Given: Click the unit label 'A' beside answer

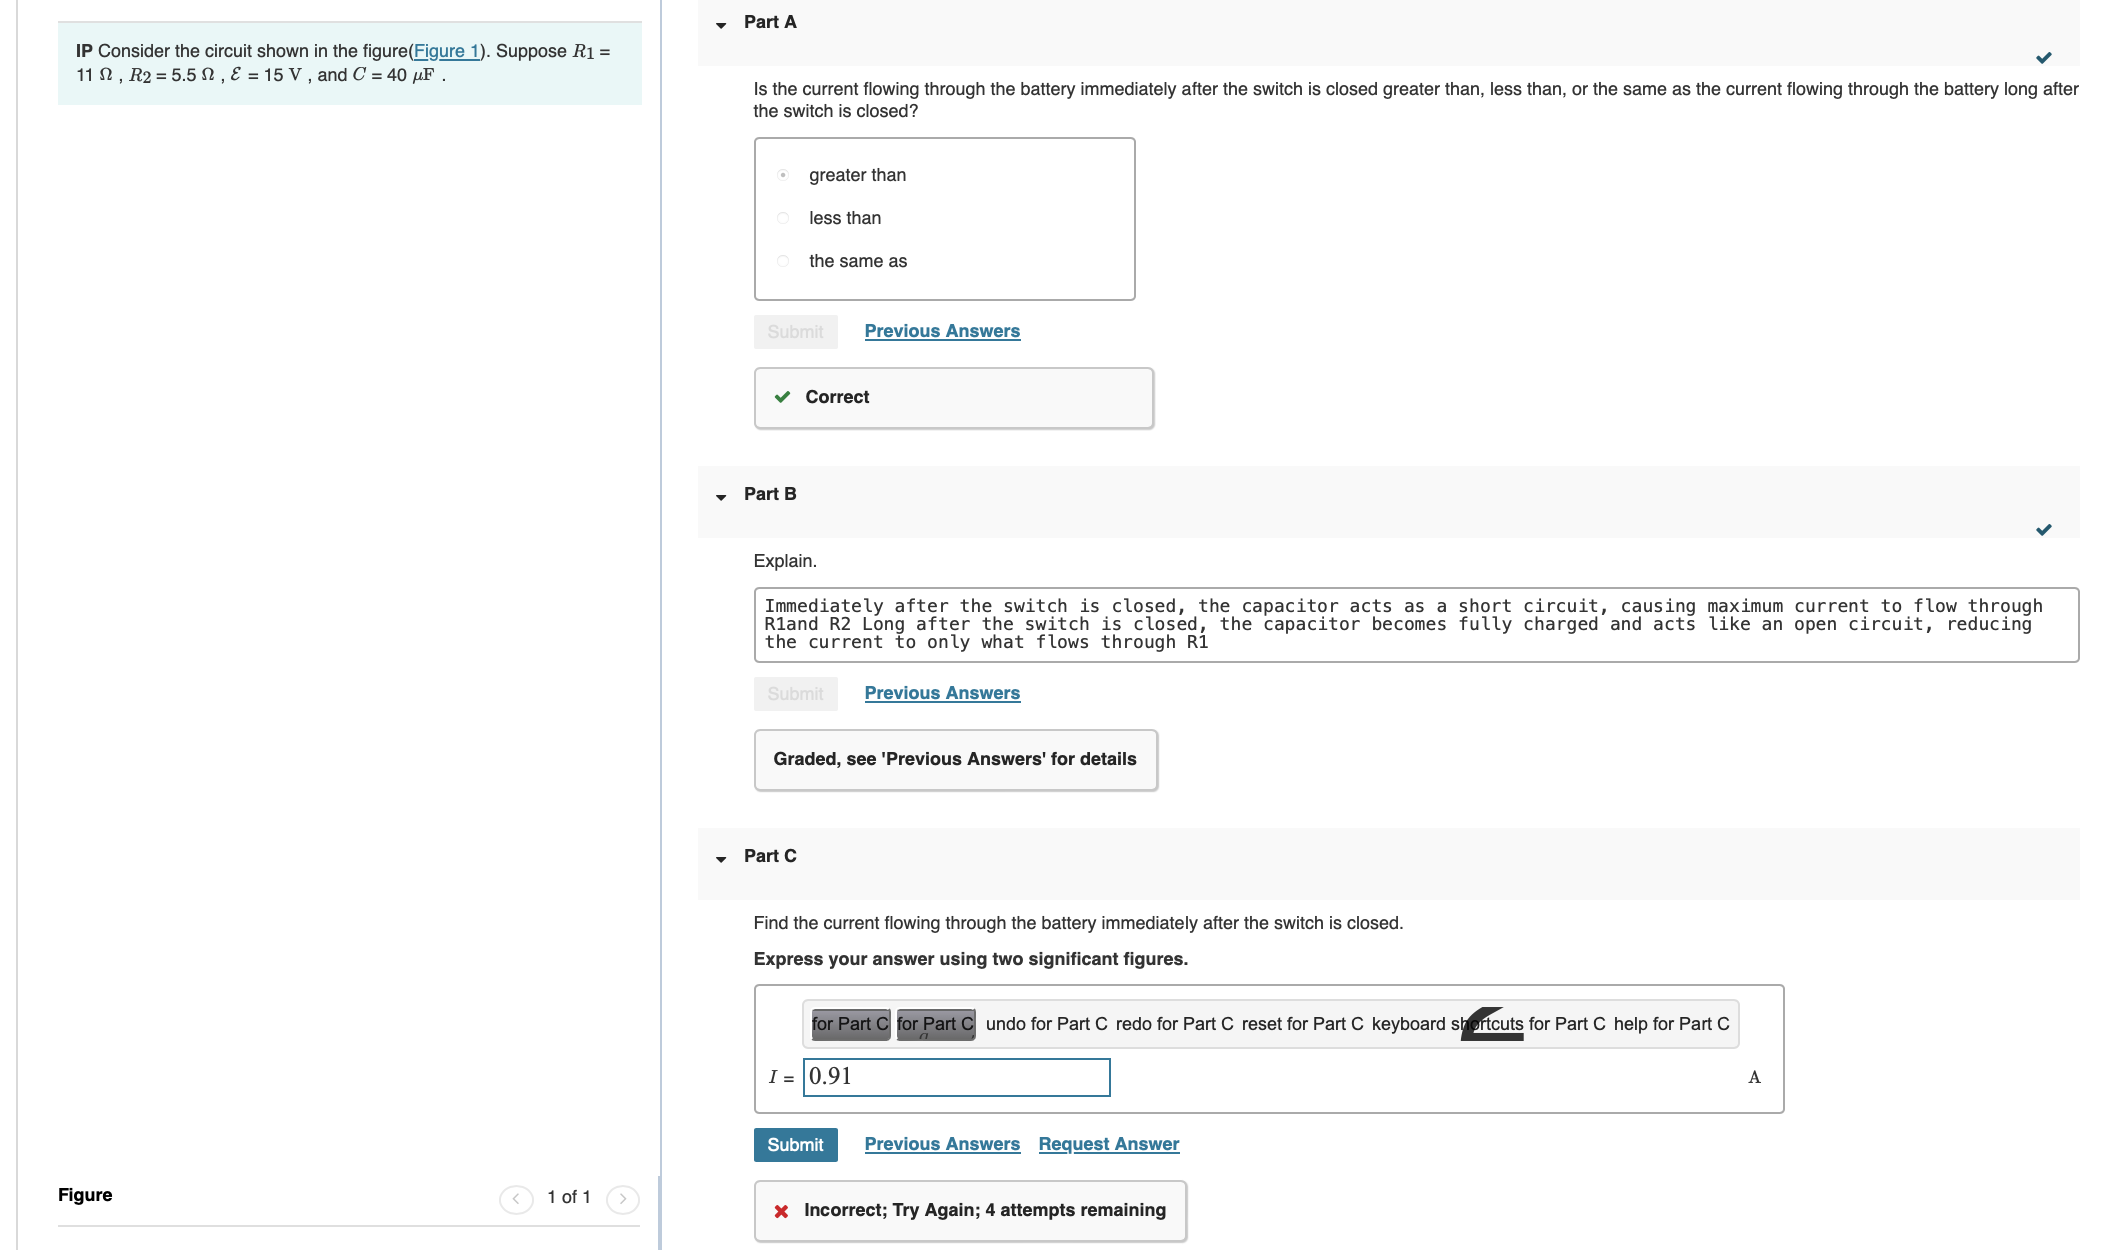Looking at the screenshot, I should [x=1754, y=1077].
